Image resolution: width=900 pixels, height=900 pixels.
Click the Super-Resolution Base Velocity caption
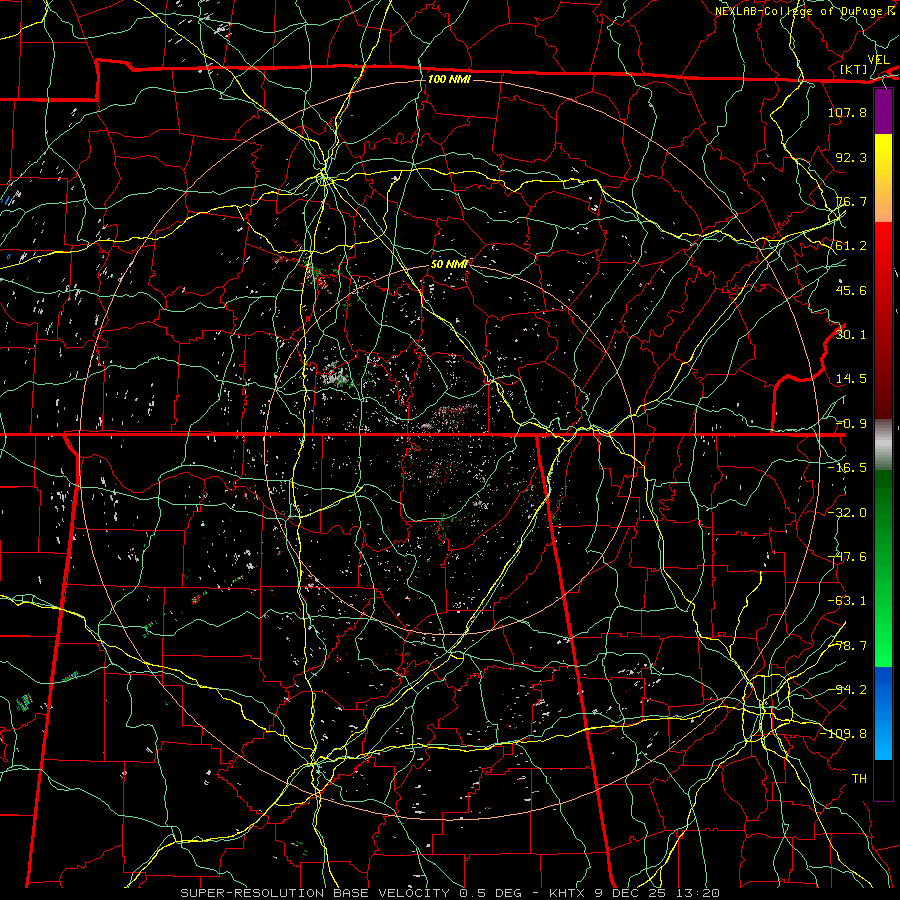(449, 893)
